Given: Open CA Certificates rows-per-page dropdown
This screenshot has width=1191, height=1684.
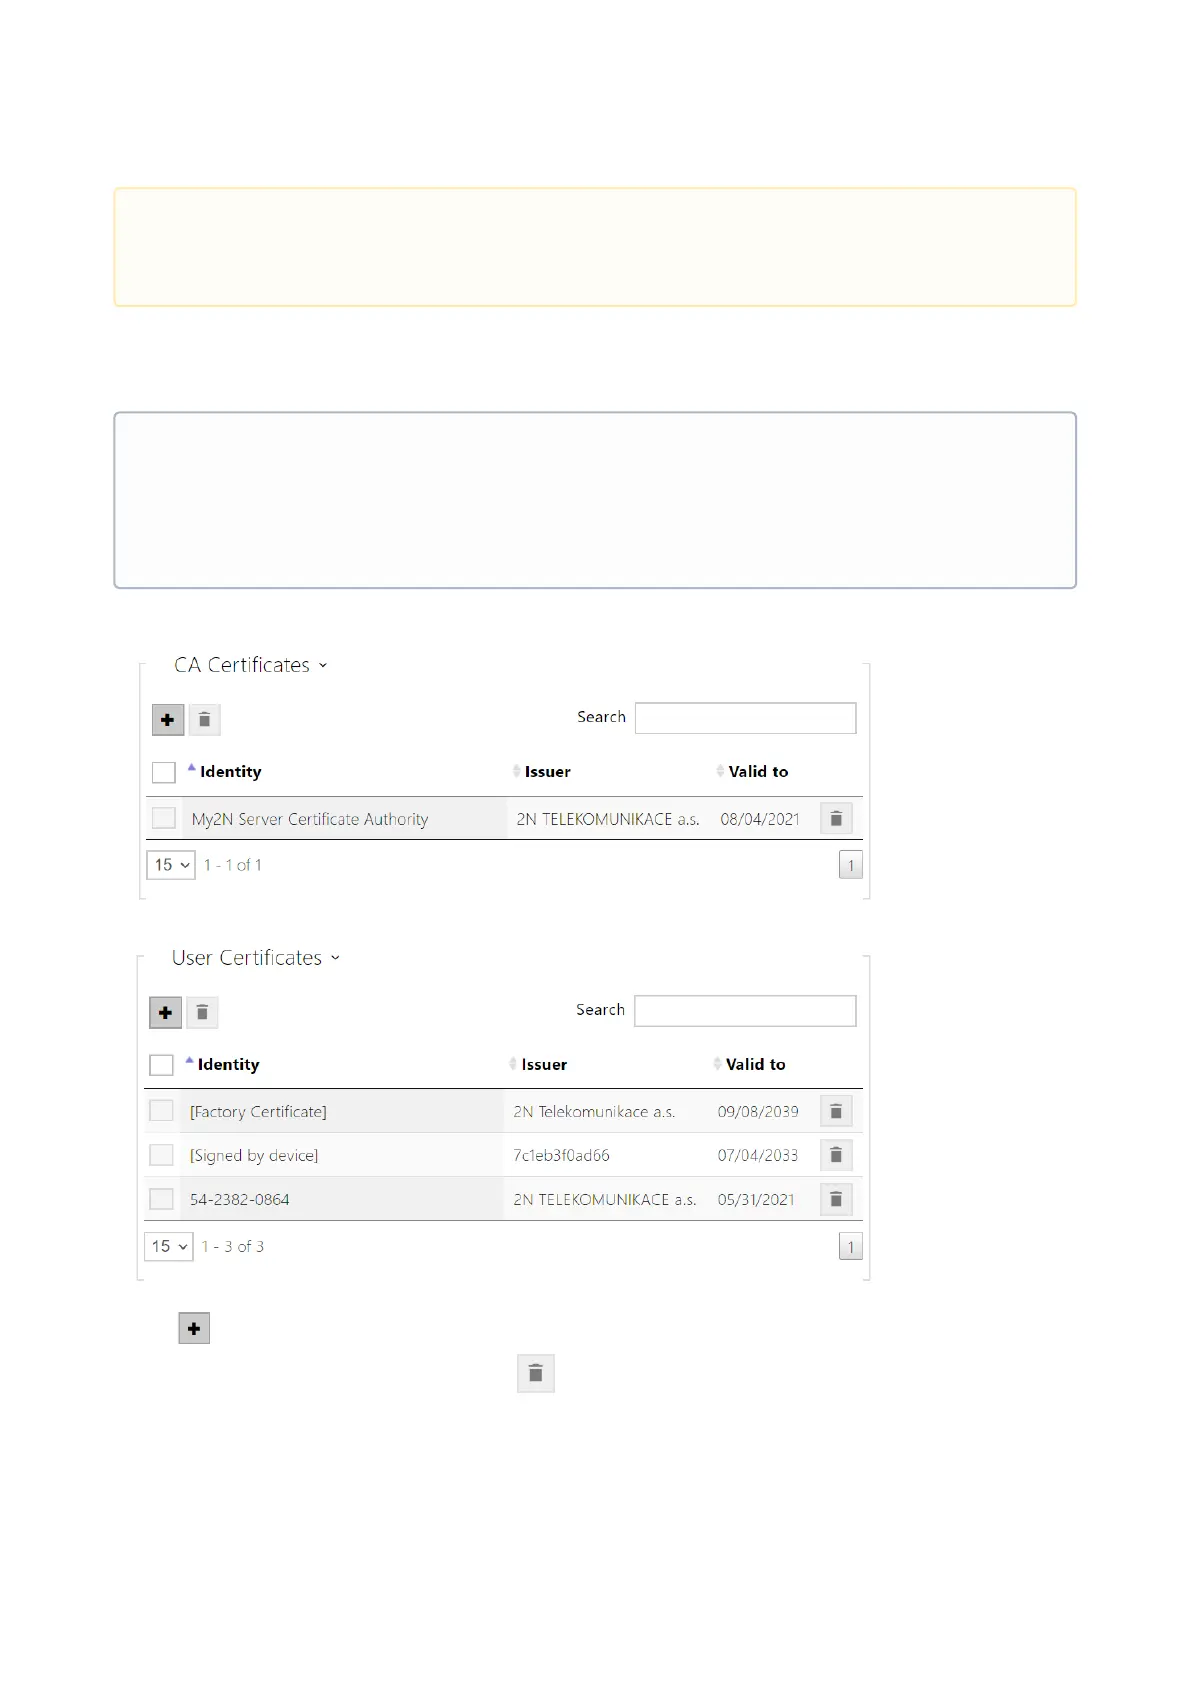Looking at the screenshot, I should coord(171,865).
